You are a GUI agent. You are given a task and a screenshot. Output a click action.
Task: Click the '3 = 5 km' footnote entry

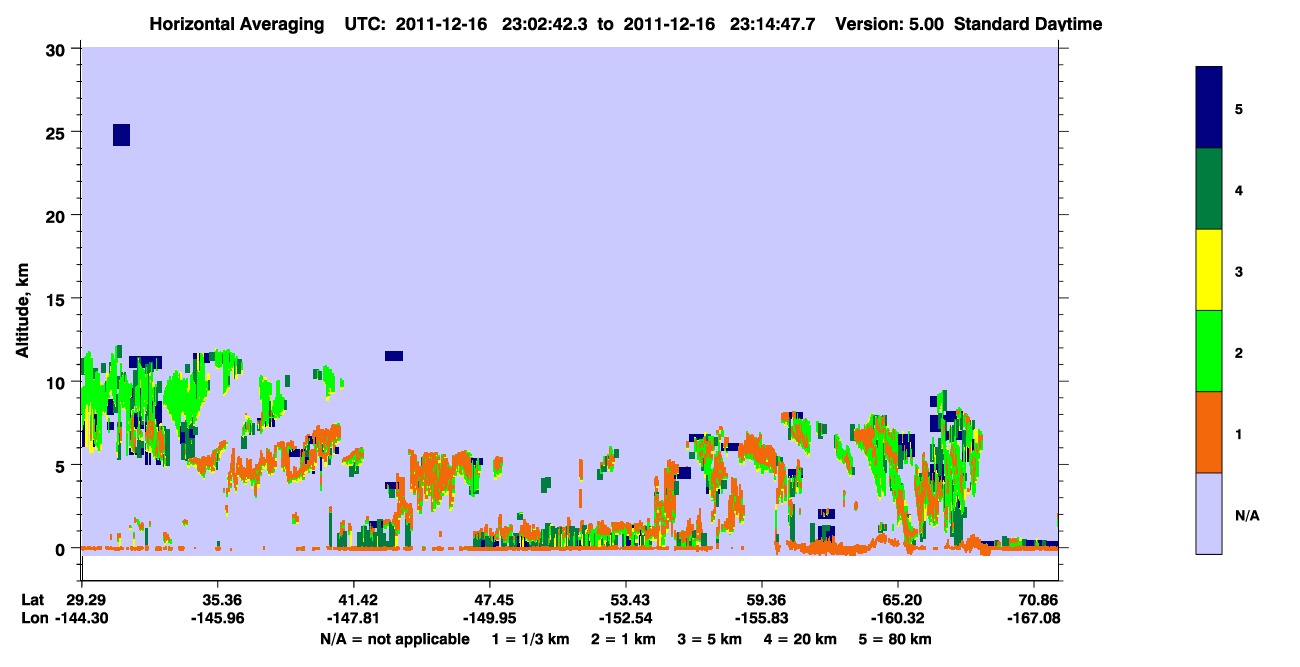(711, 639)
